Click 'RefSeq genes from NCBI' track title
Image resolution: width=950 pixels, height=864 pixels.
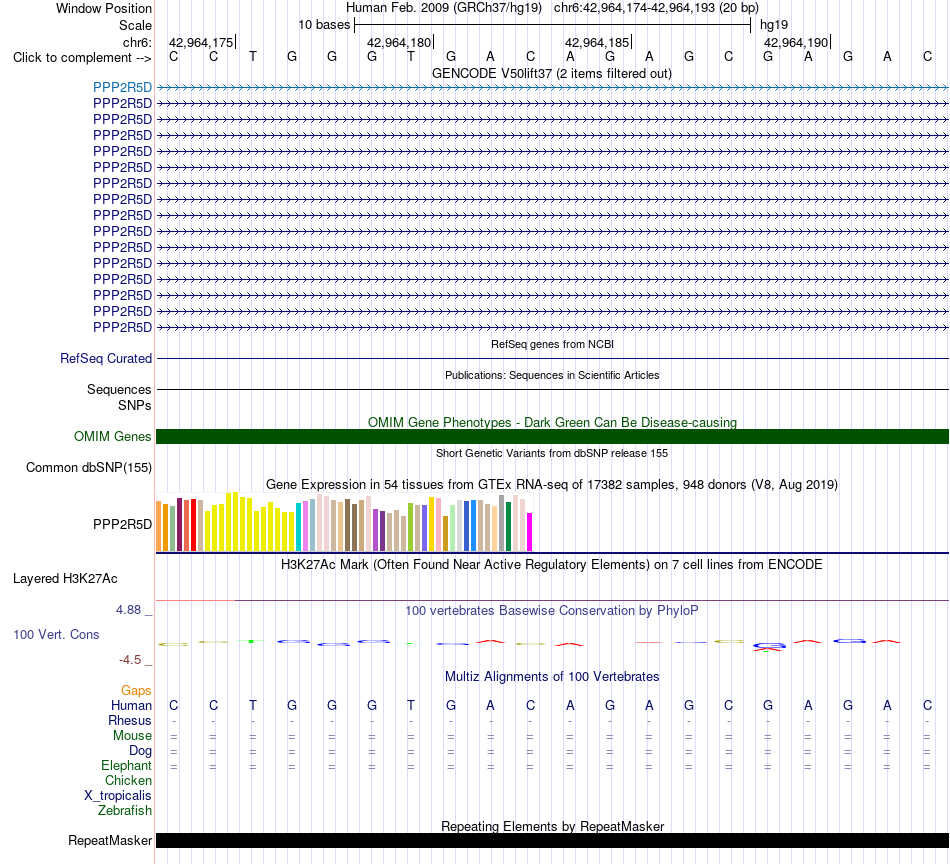tap(552, 344)
